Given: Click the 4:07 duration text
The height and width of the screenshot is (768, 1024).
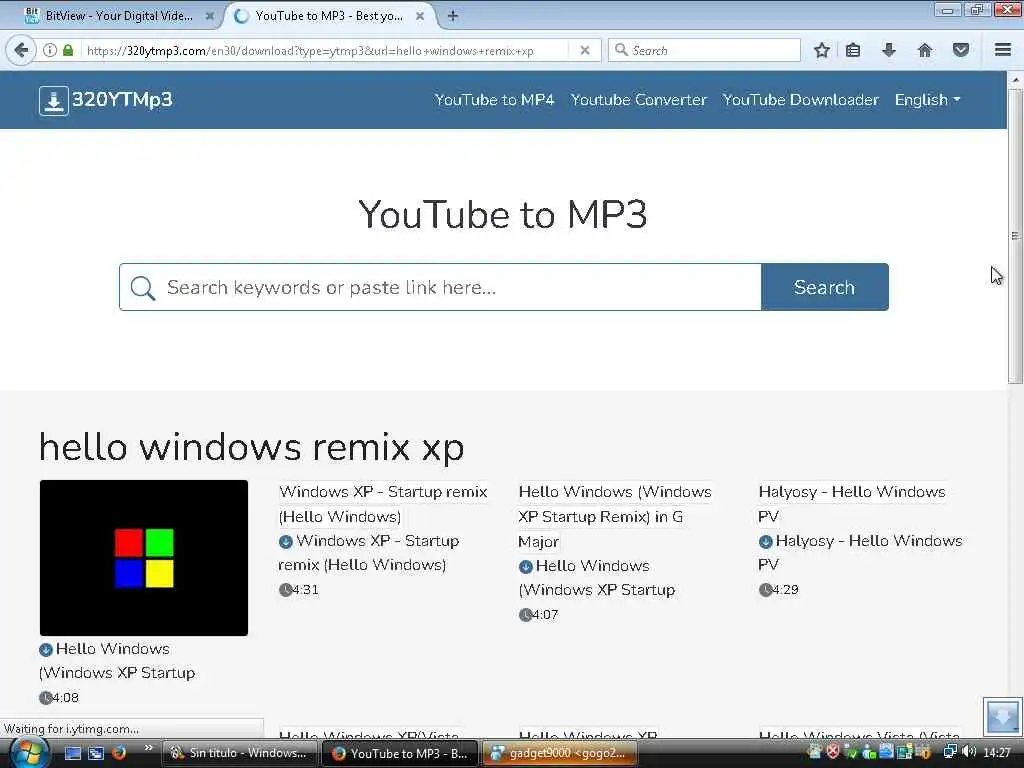Looking at the screenshot, I should tap(545, 615).
